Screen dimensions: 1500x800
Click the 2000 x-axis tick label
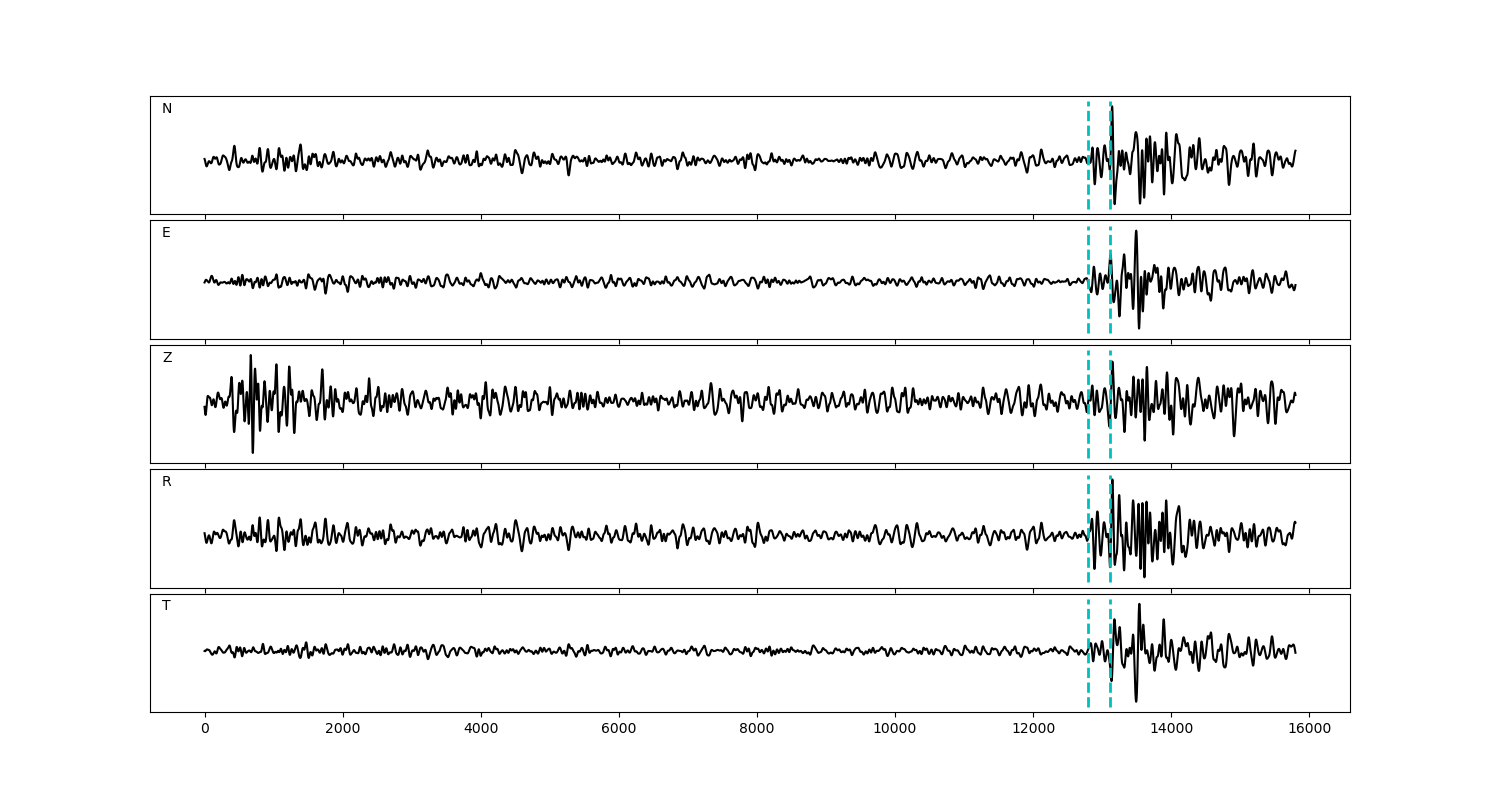tap(343, 730)
